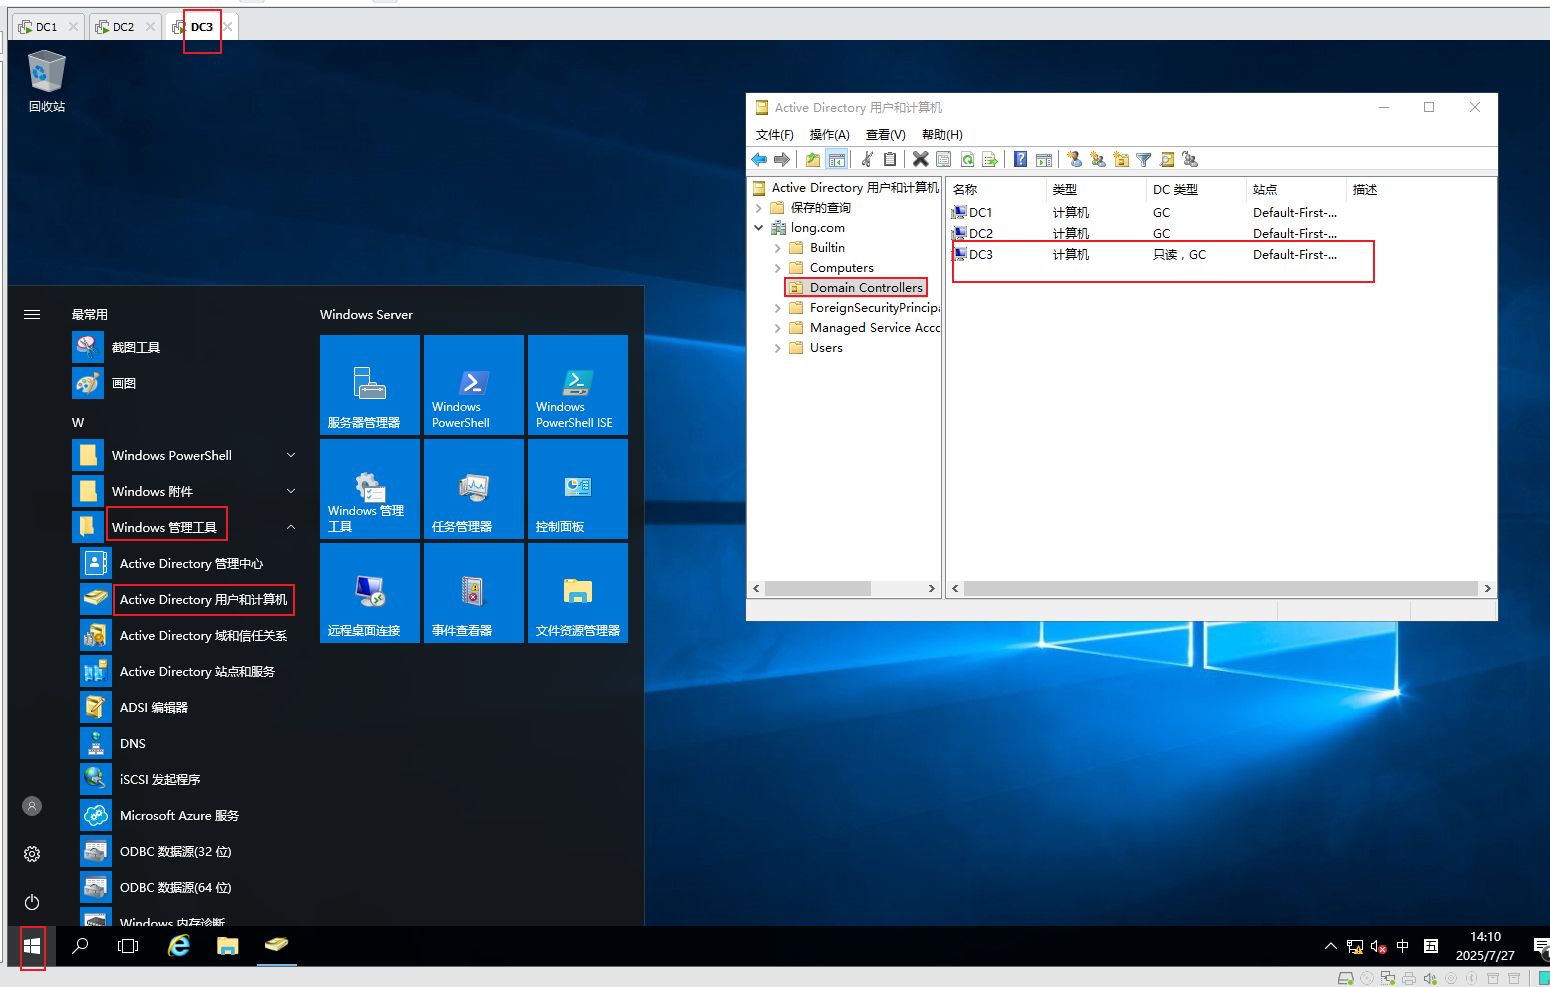
Task: Toggle the action pane toolbar icon
Action: [x=1043, y=159]
